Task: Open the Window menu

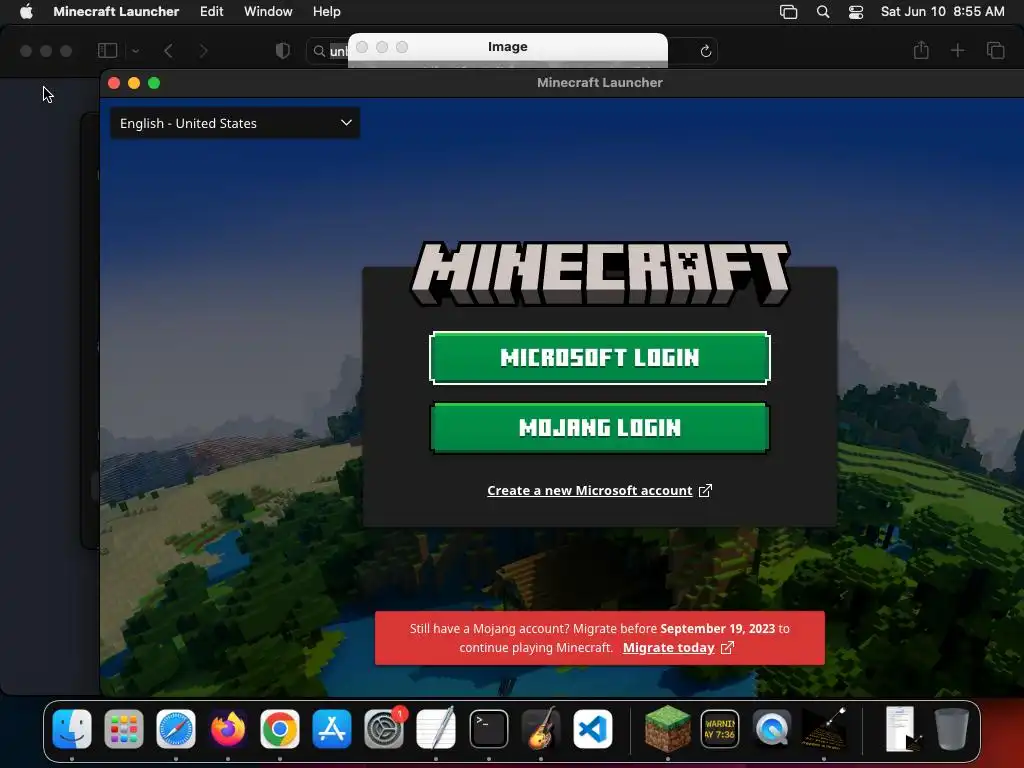Action: point(268,12)
